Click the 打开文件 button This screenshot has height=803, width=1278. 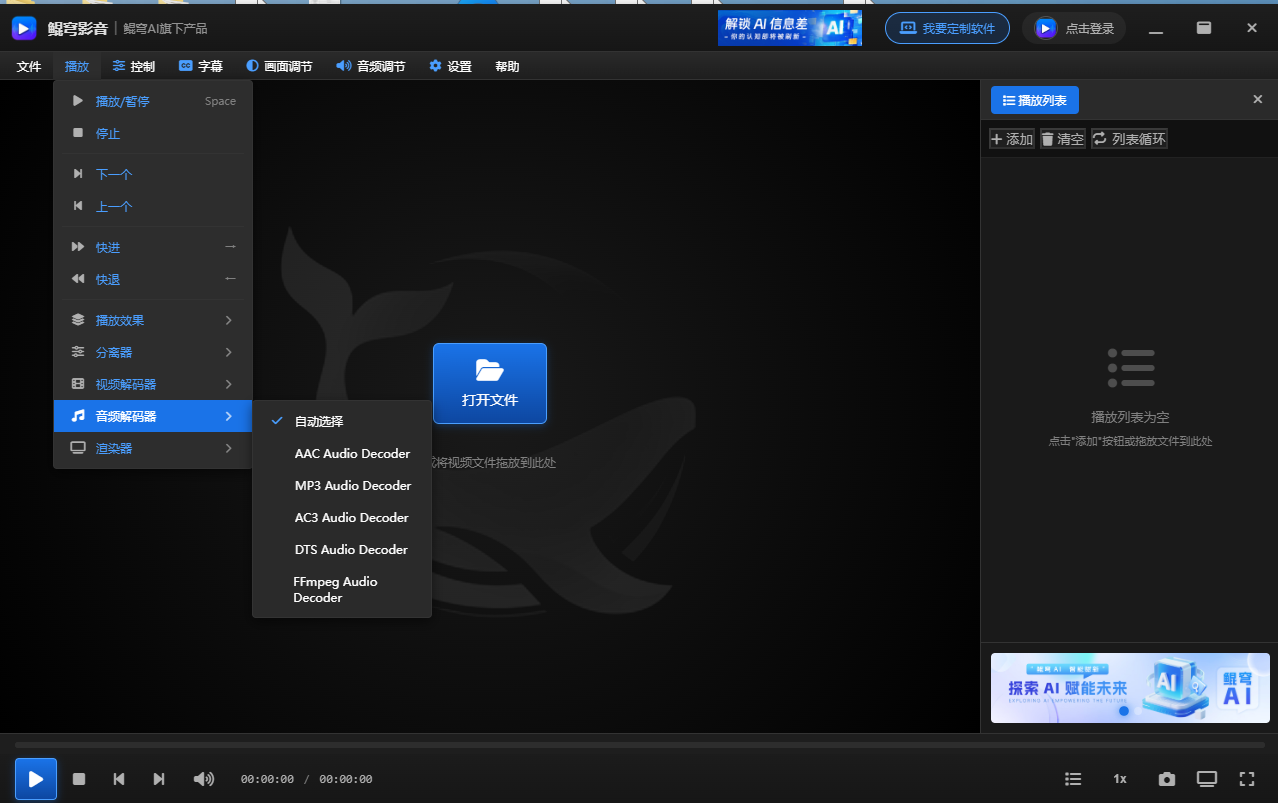click(x=490, y=383)
